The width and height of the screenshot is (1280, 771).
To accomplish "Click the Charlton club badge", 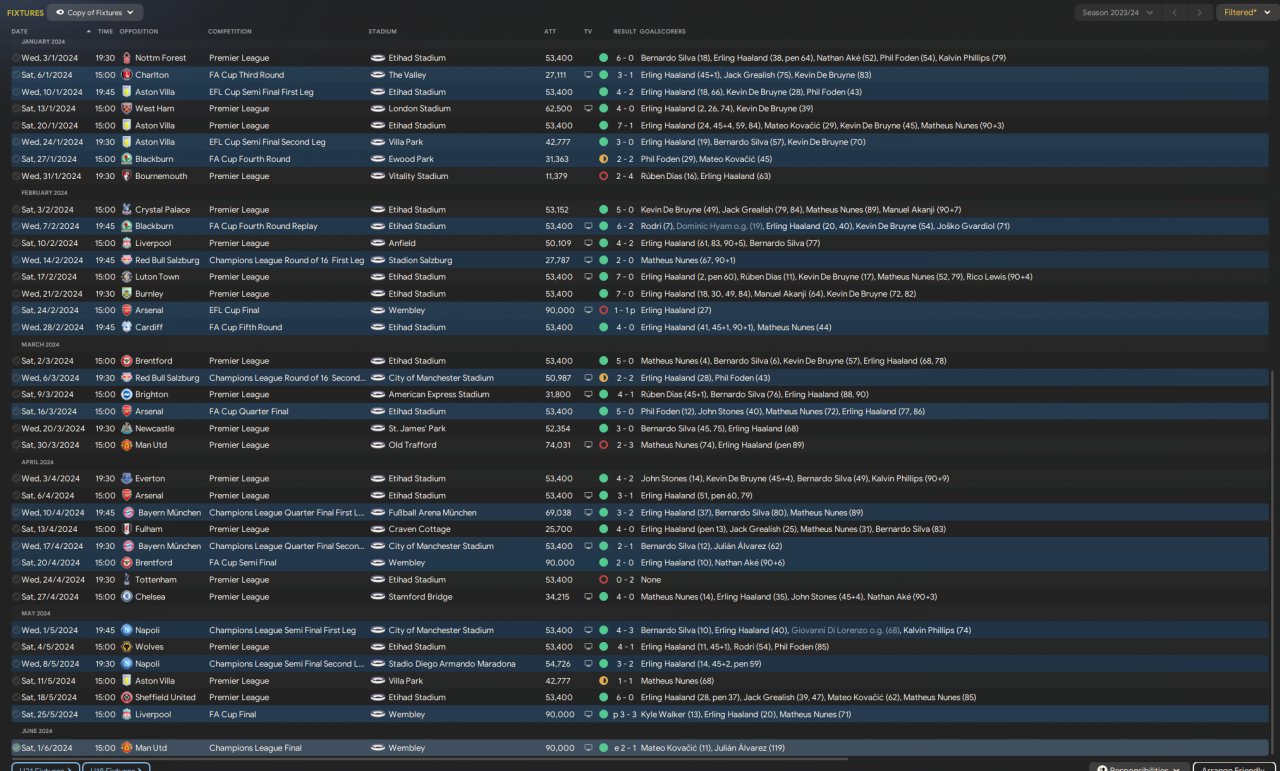I will coord(126,75).
